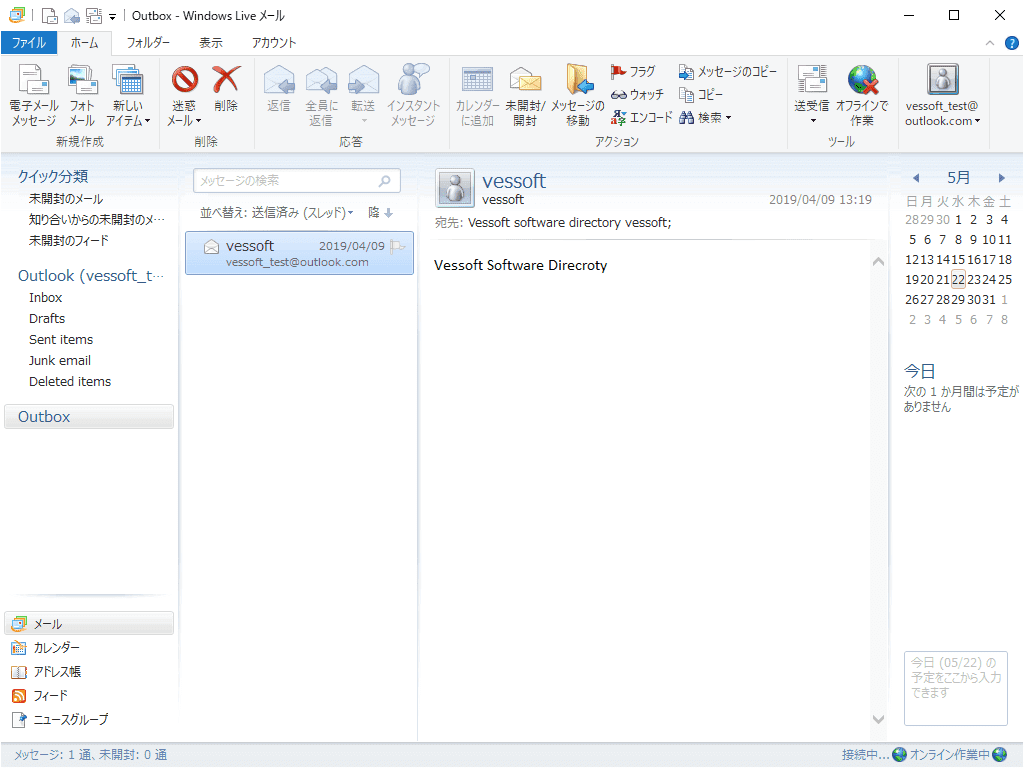
Task: Open vessoft_test@outlook.com account menu
Action: (942, 95)
